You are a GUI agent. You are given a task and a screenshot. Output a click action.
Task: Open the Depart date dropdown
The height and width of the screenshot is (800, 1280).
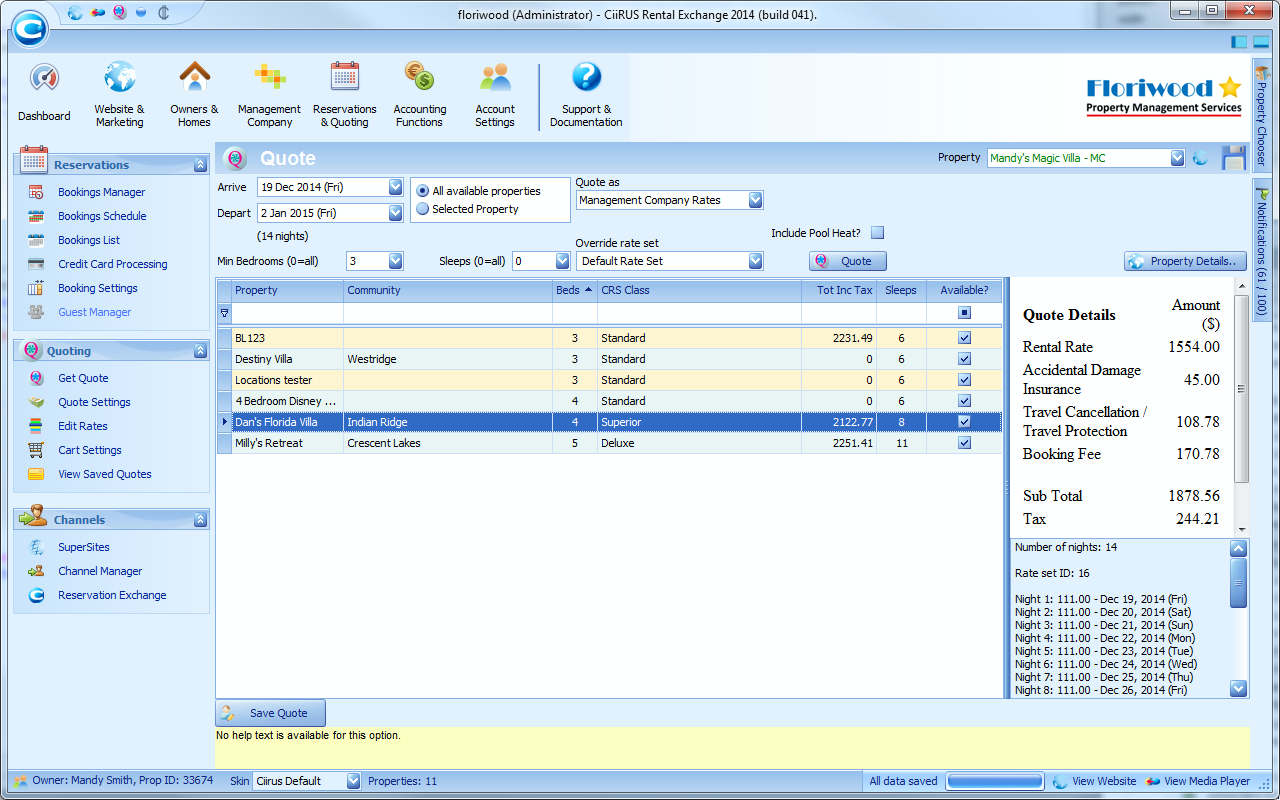[x=395, y=213]
